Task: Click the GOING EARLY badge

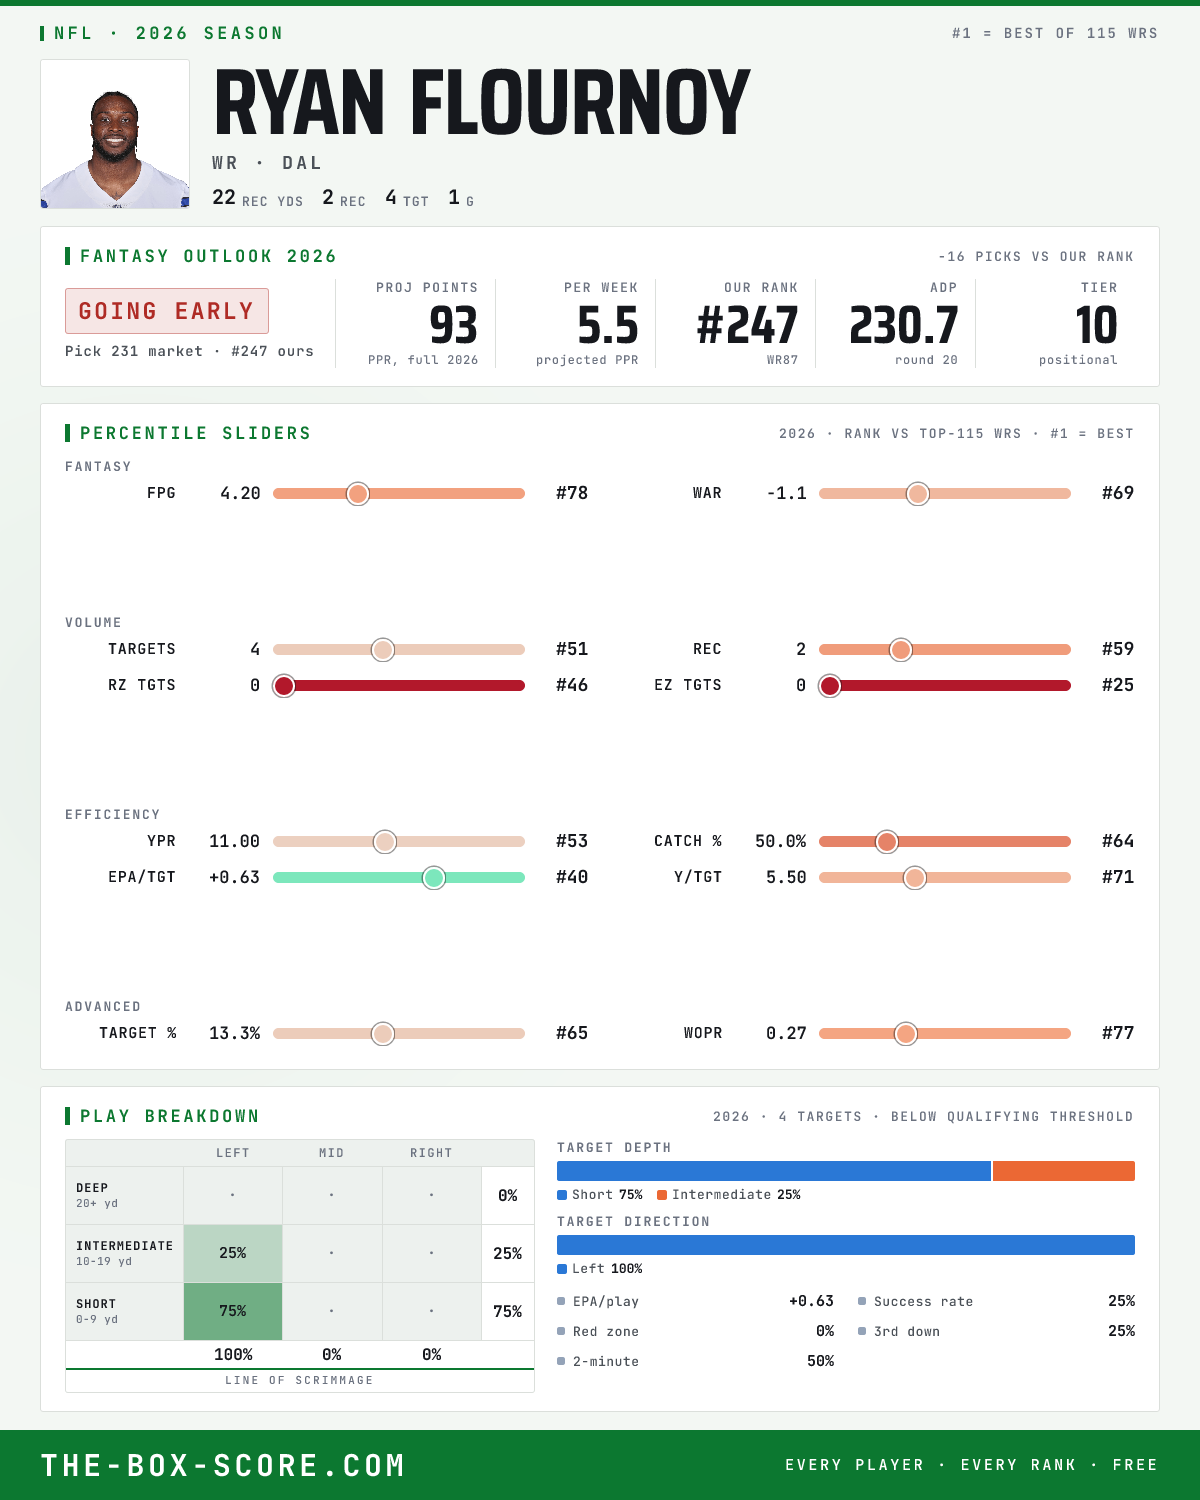Action: [167, 311]
